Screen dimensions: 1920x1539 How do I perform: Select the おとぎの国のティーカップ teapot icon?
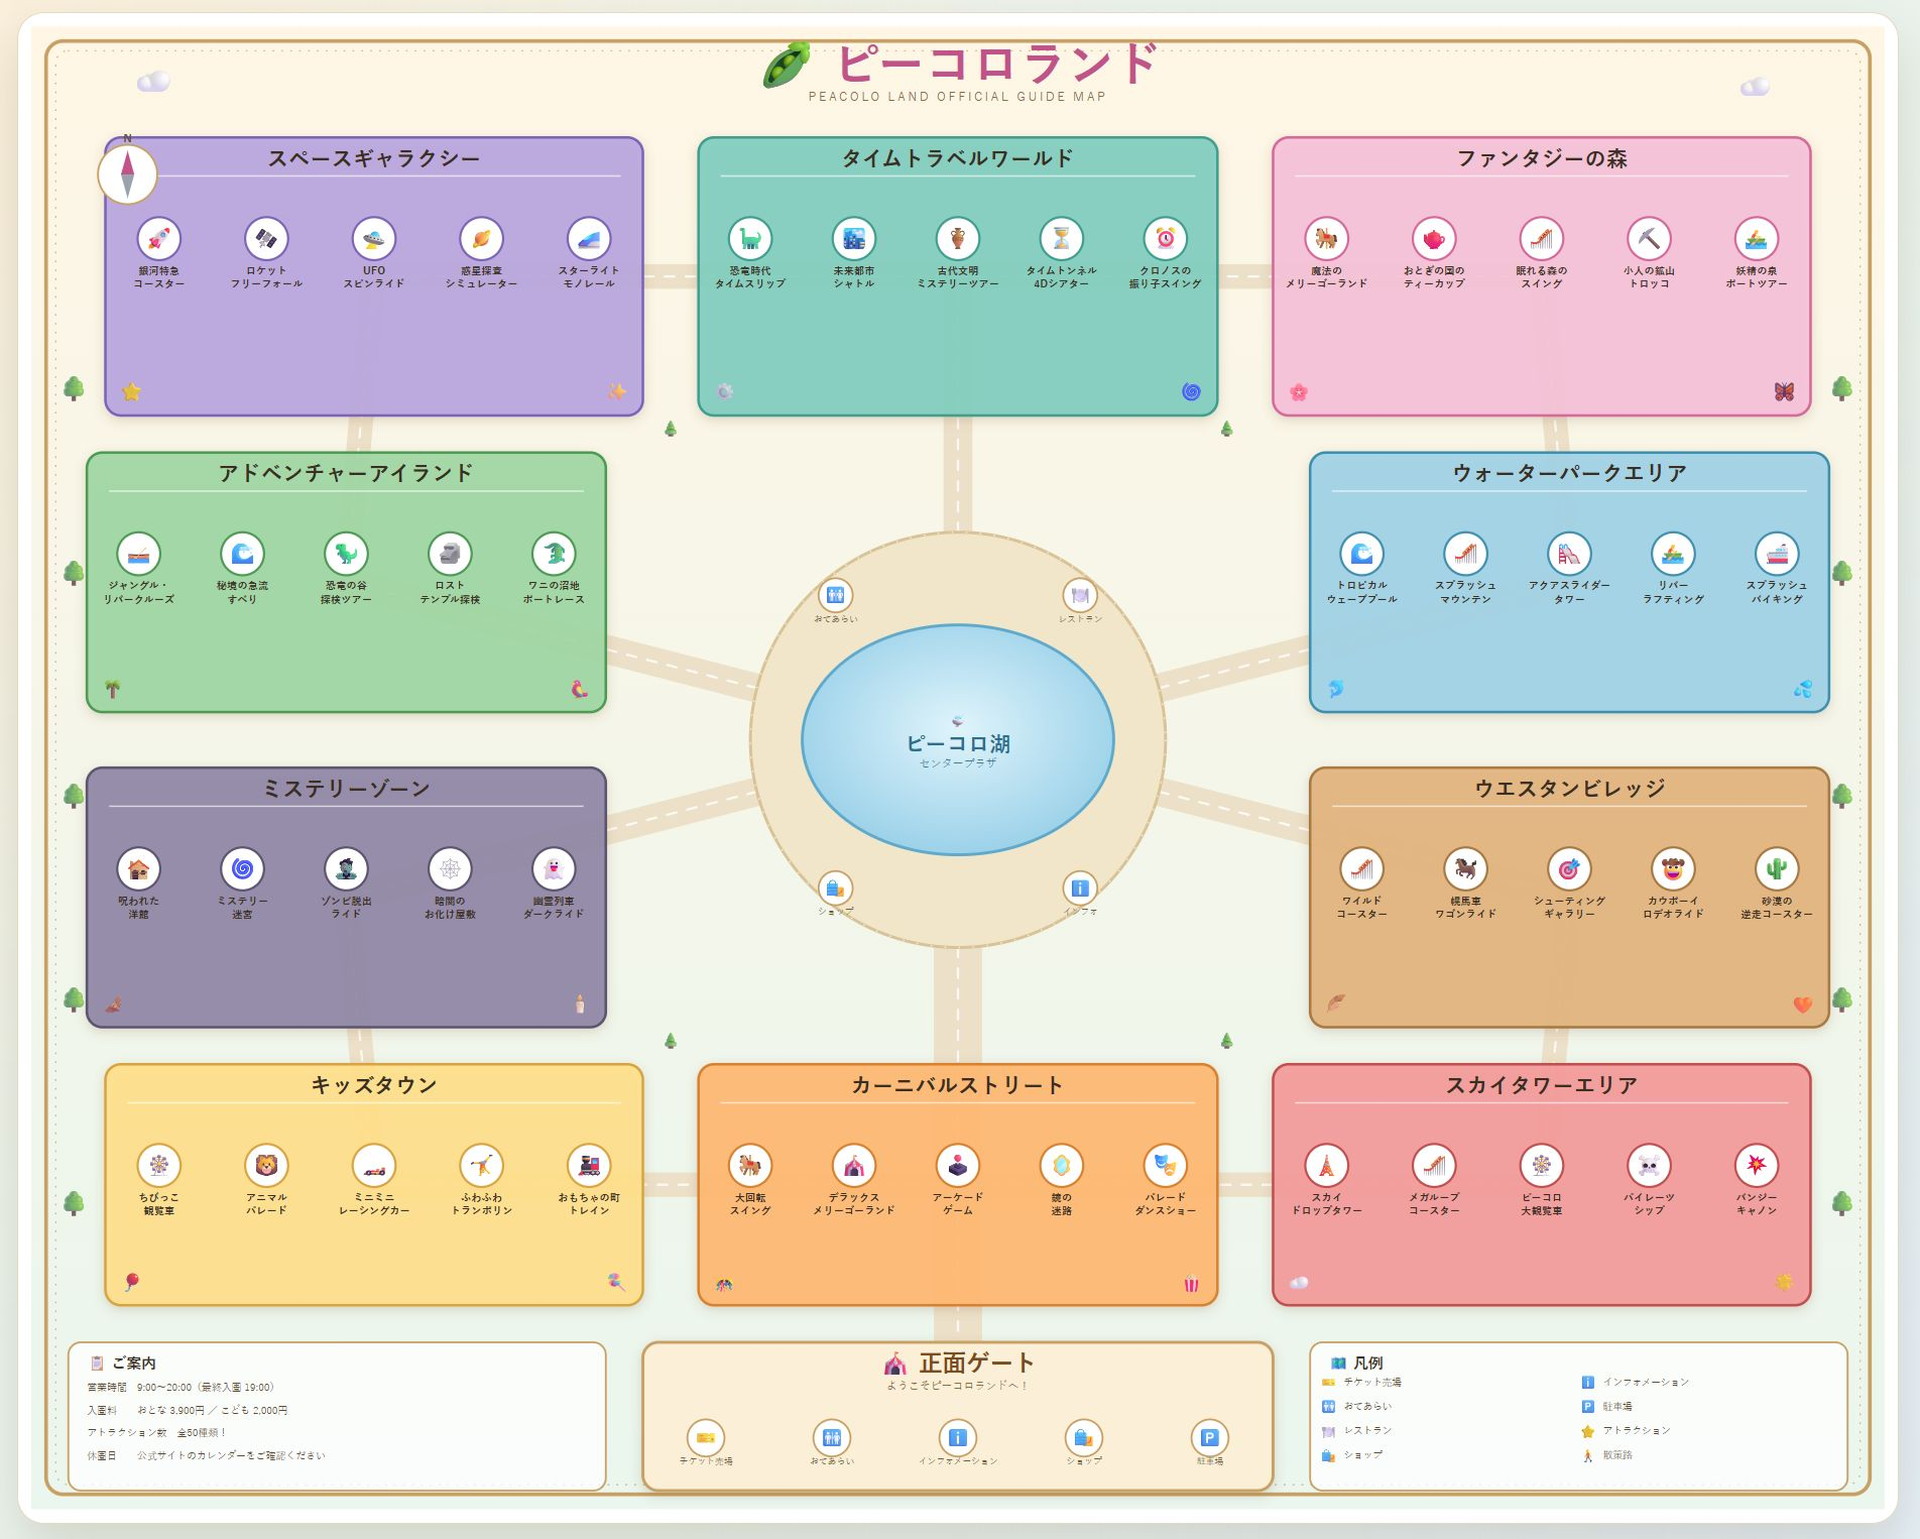click(x=1434, y=239)
